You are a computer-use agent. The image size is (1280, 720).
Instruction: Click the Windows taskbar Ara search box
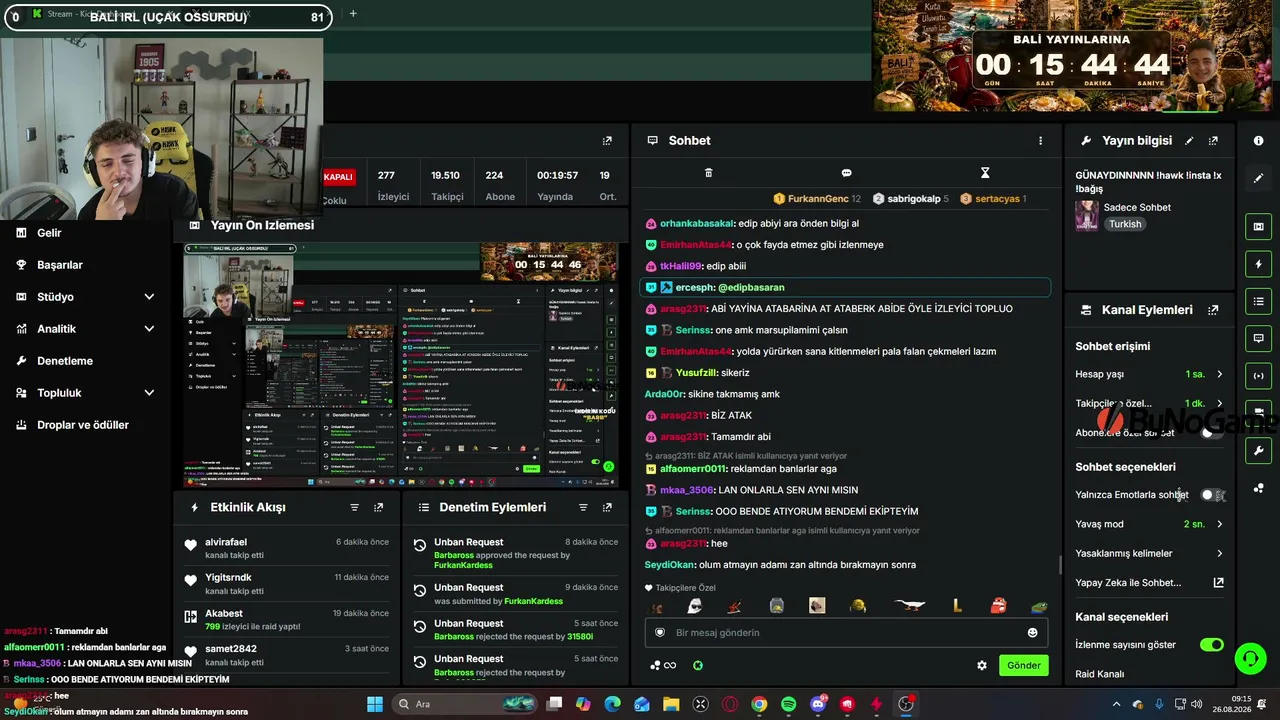[x=465, y=704]
